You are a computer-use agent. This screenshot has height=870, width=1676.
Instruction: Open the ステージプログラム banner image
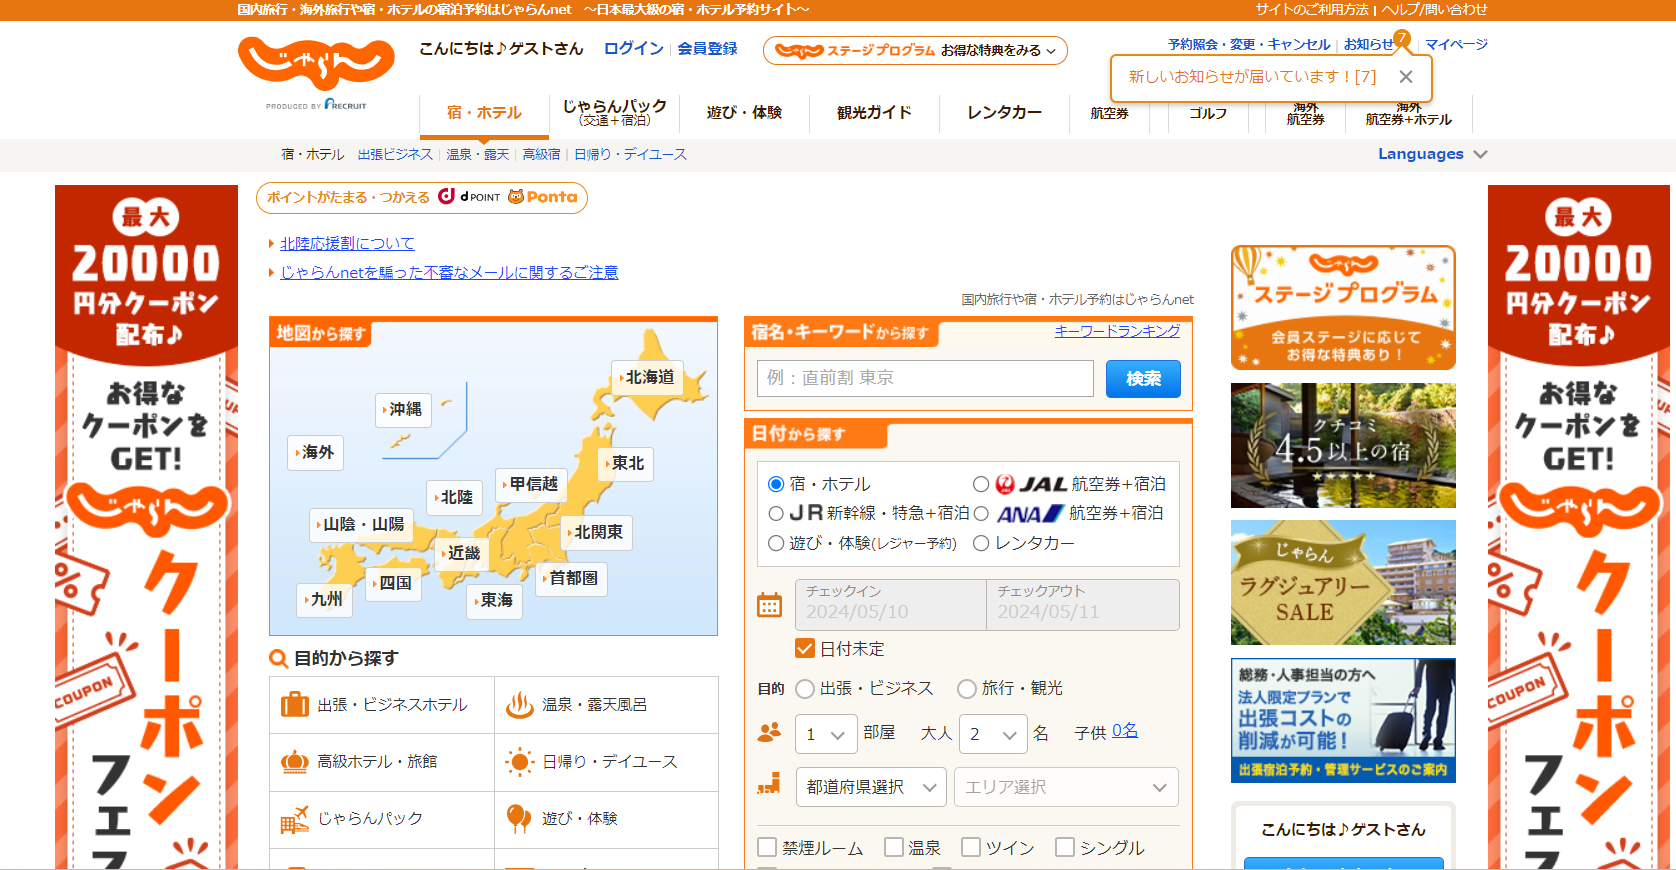click(1343, 307)
